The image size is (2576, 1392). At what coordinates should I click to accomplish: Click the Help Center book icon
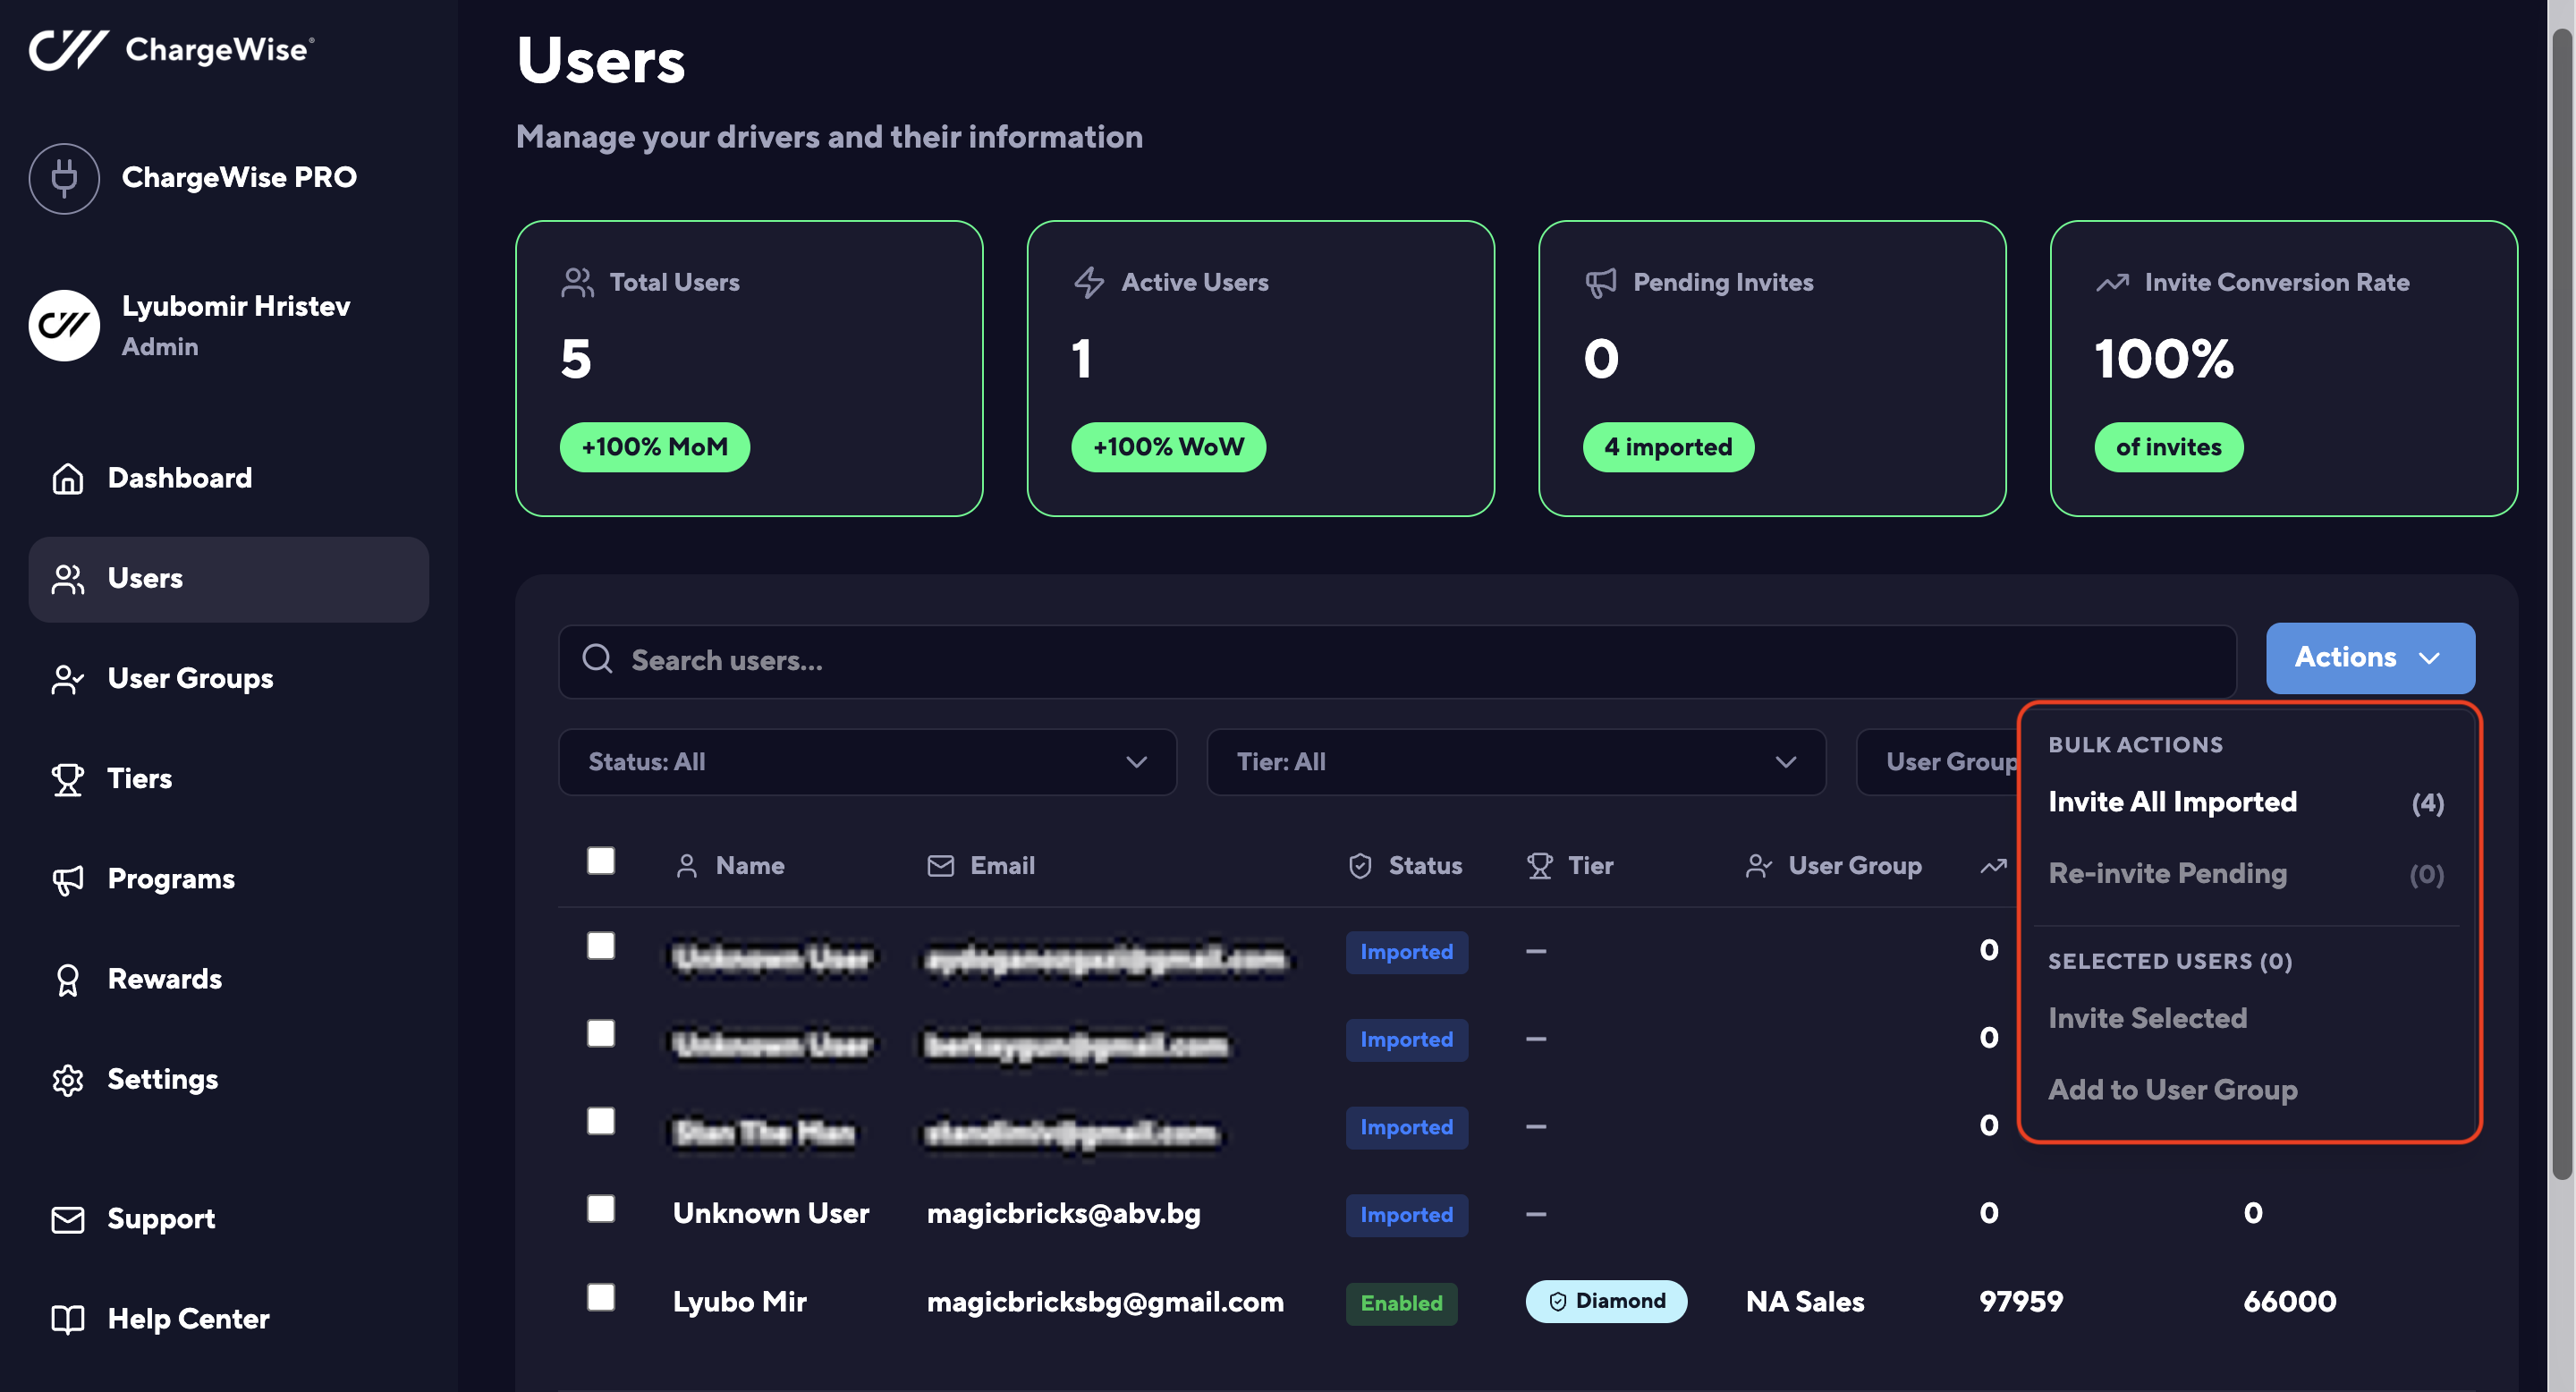pyautogui.click(x=67, y=1319)
